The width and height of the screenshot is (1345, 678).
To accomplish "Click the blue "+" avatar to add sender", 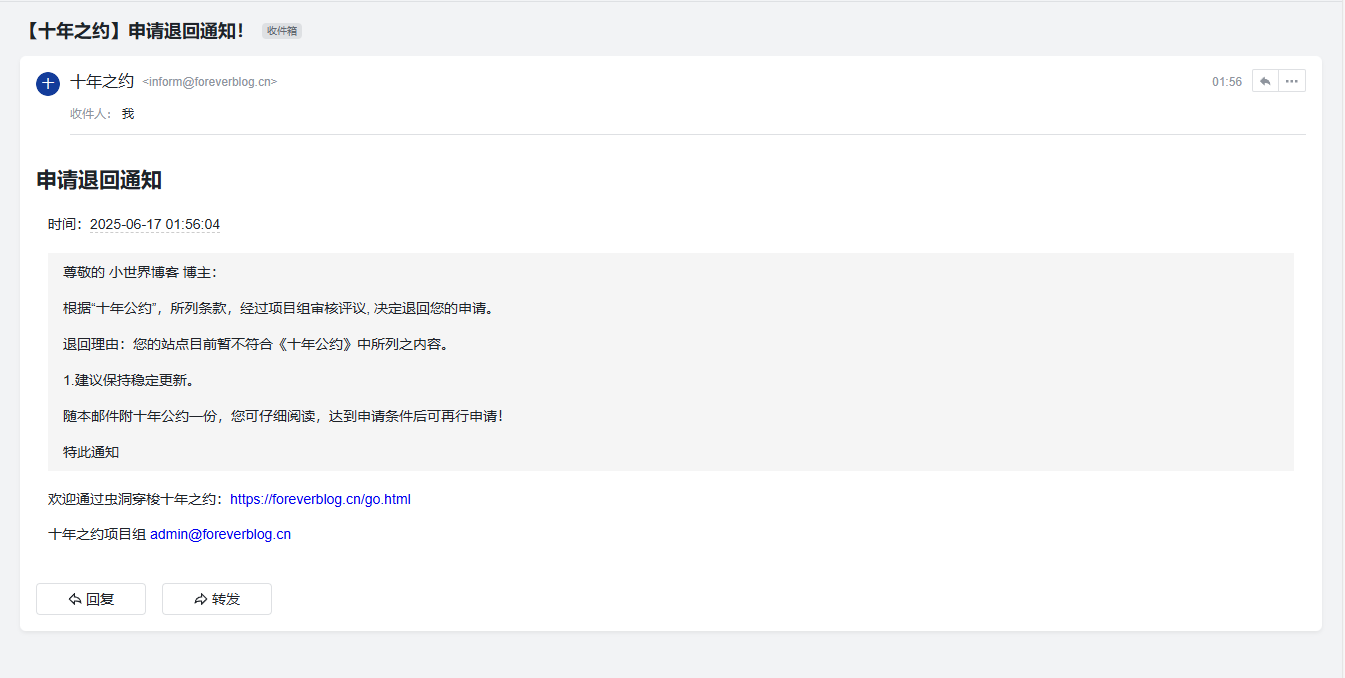I will tap(47, 84).
